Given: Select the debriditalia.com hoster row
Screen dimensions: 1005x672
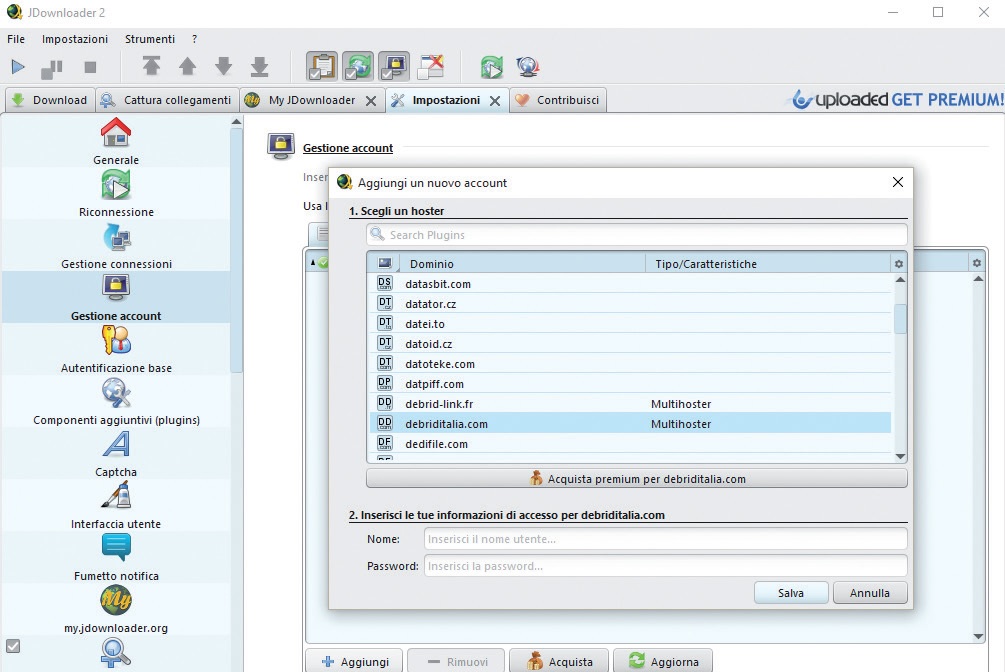Looking at the screenshot, I should 630,423.
